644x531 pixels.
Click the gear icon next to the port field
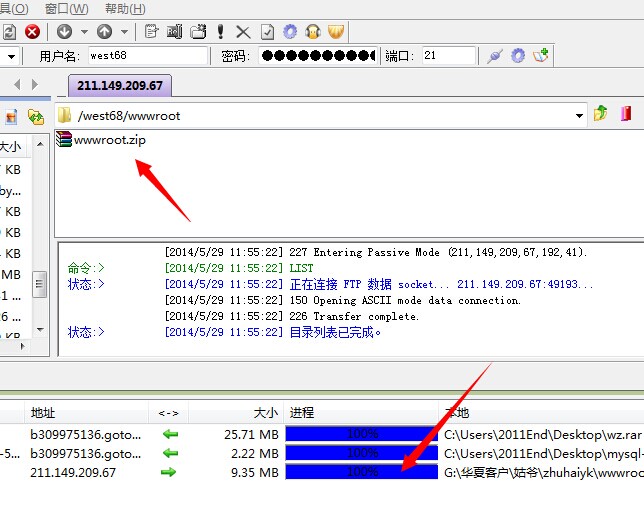point(518,56)
